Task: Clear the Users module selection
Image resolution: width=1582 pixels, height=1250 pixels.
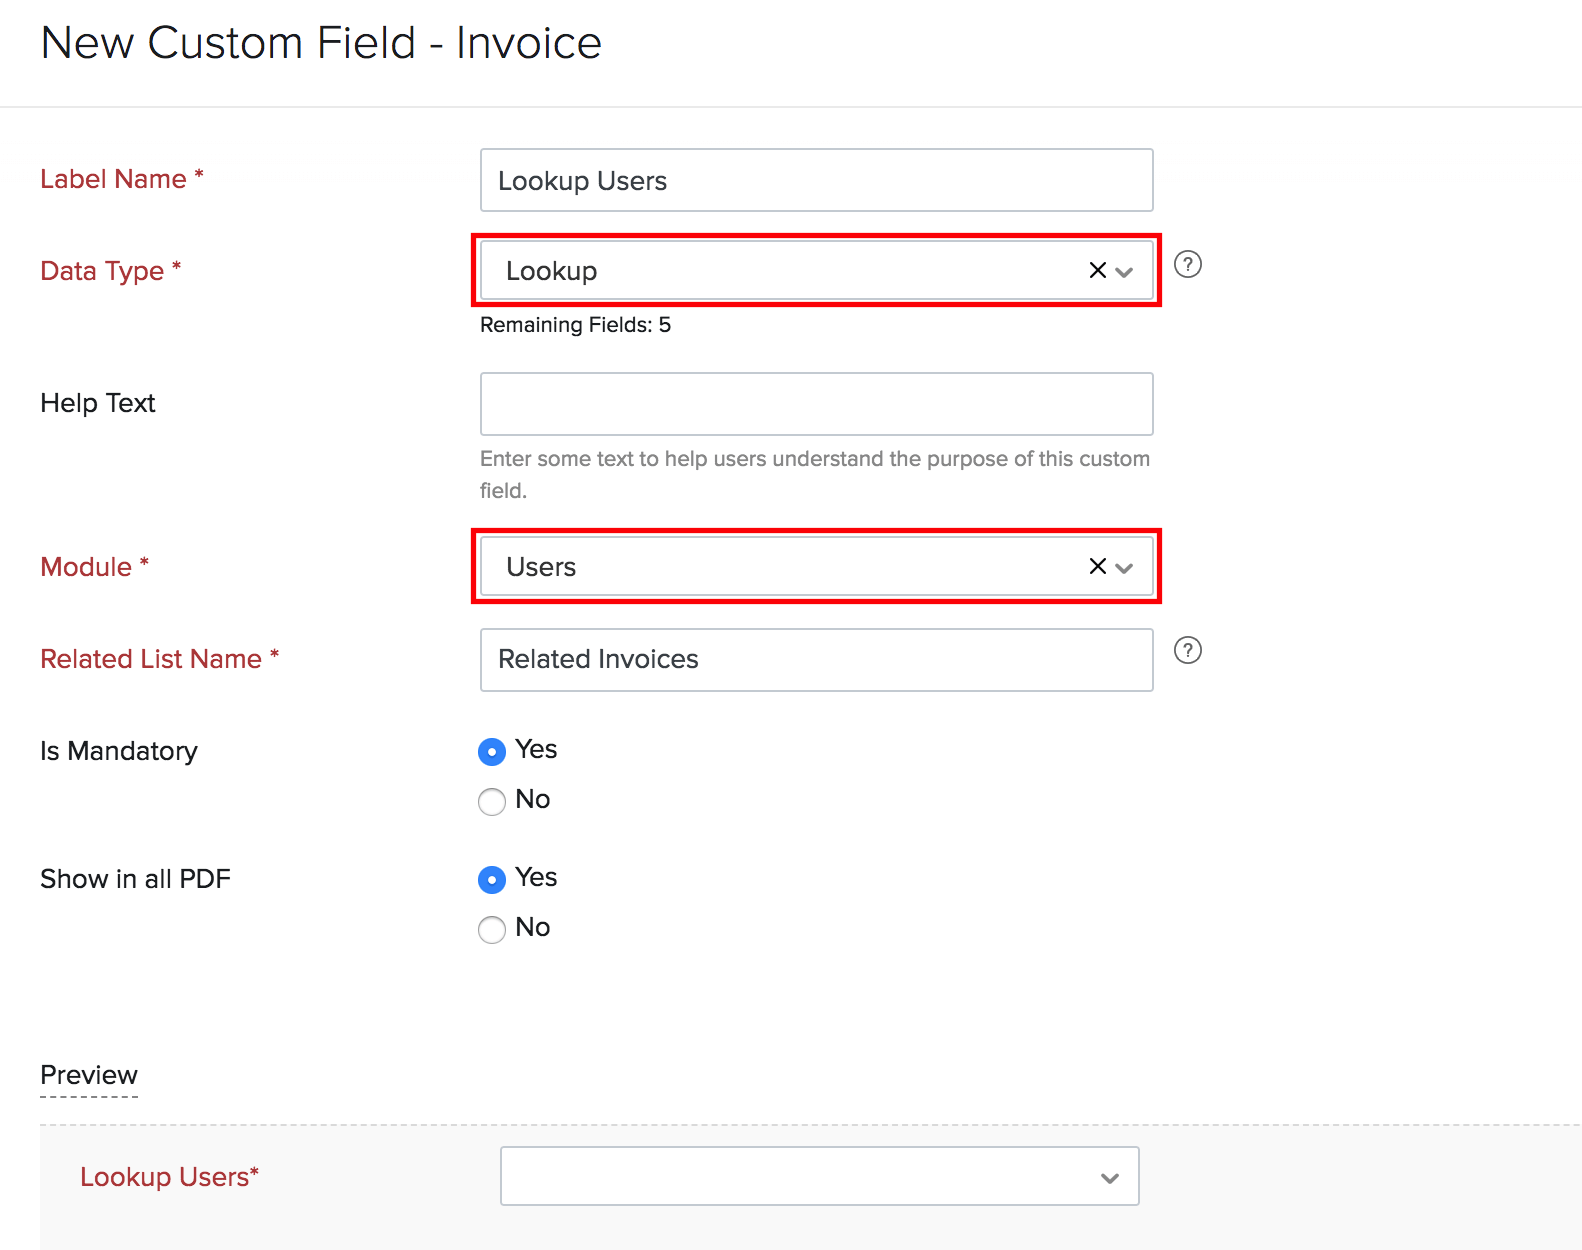Action: [1097, 566]
